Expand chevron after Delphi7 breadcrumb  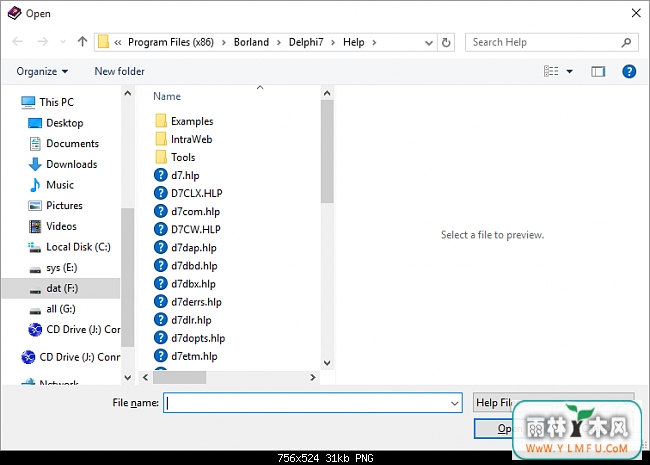[333, 42]
